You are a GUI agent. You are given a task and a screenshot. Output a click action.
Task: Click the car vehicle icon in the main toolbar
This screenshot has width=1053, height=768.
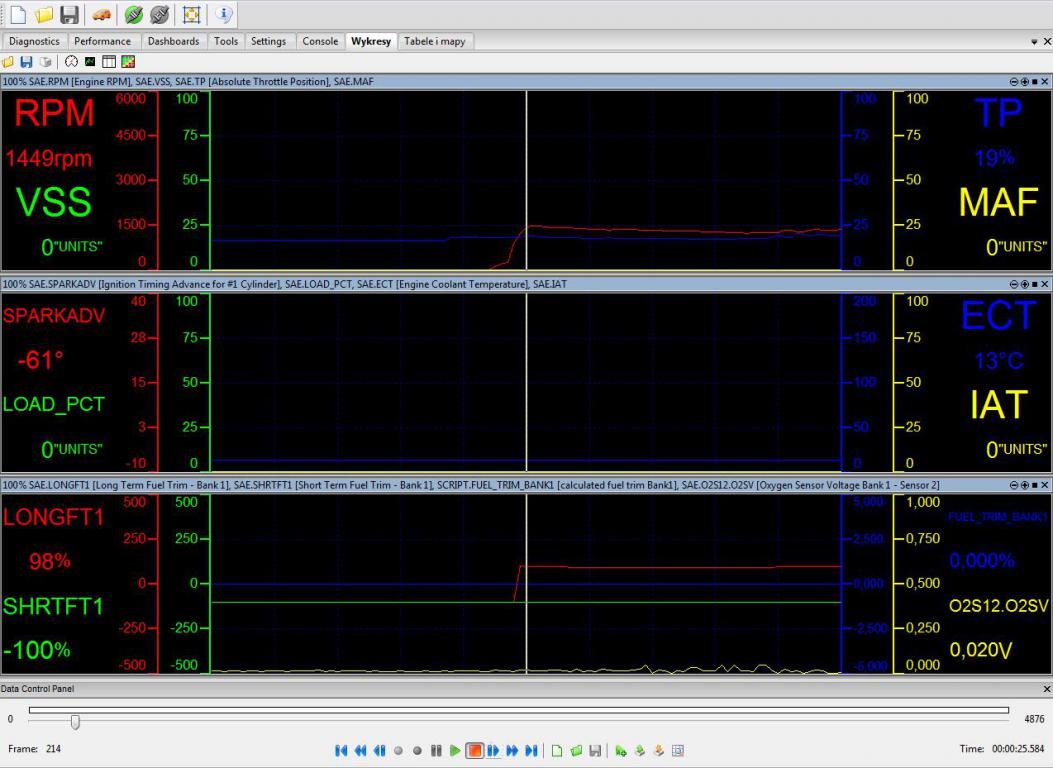100,15
